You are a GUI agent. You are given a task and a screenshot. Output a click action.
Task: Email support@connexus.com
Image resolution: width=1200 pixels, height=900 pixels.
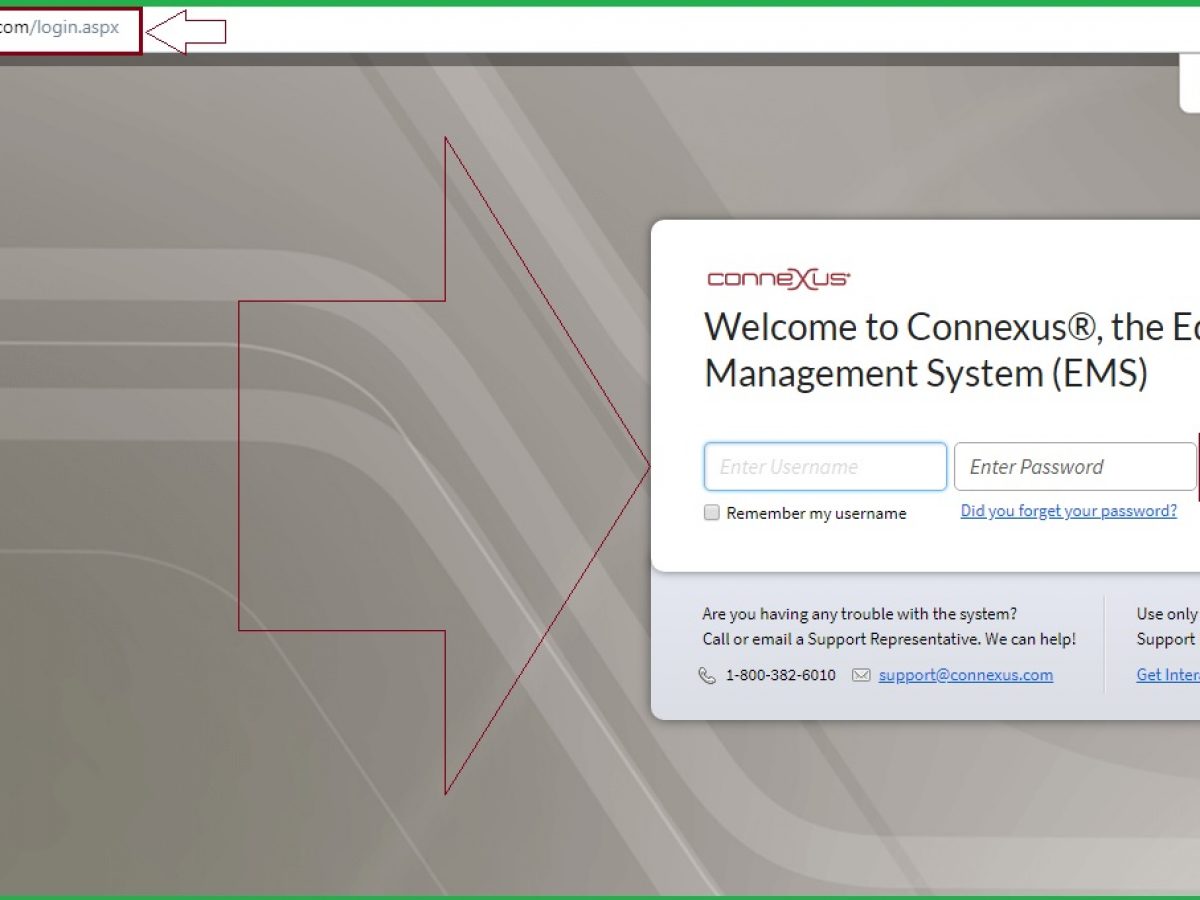[x=964, y=675]
